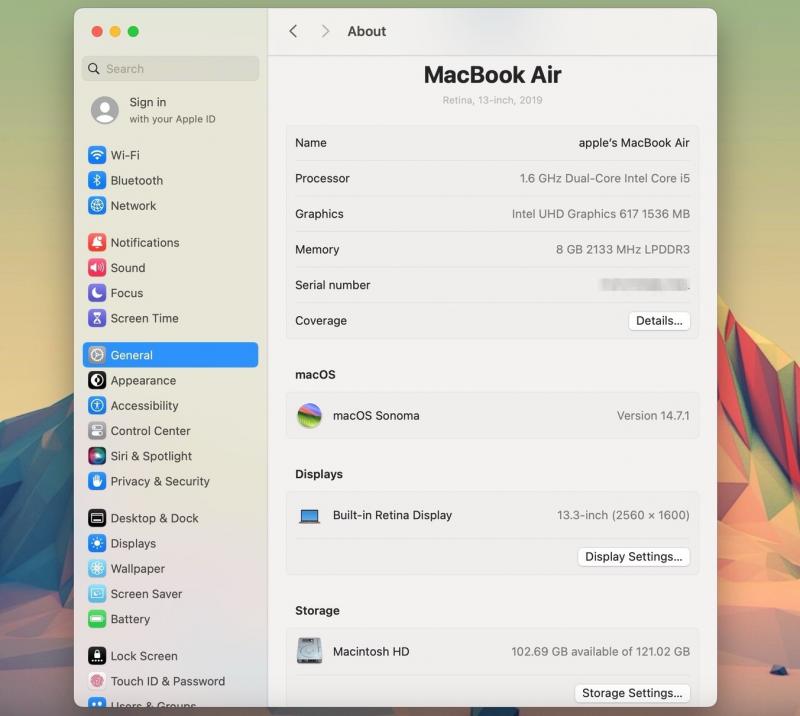Select Screen Time in the sidebar

[170, 318]
